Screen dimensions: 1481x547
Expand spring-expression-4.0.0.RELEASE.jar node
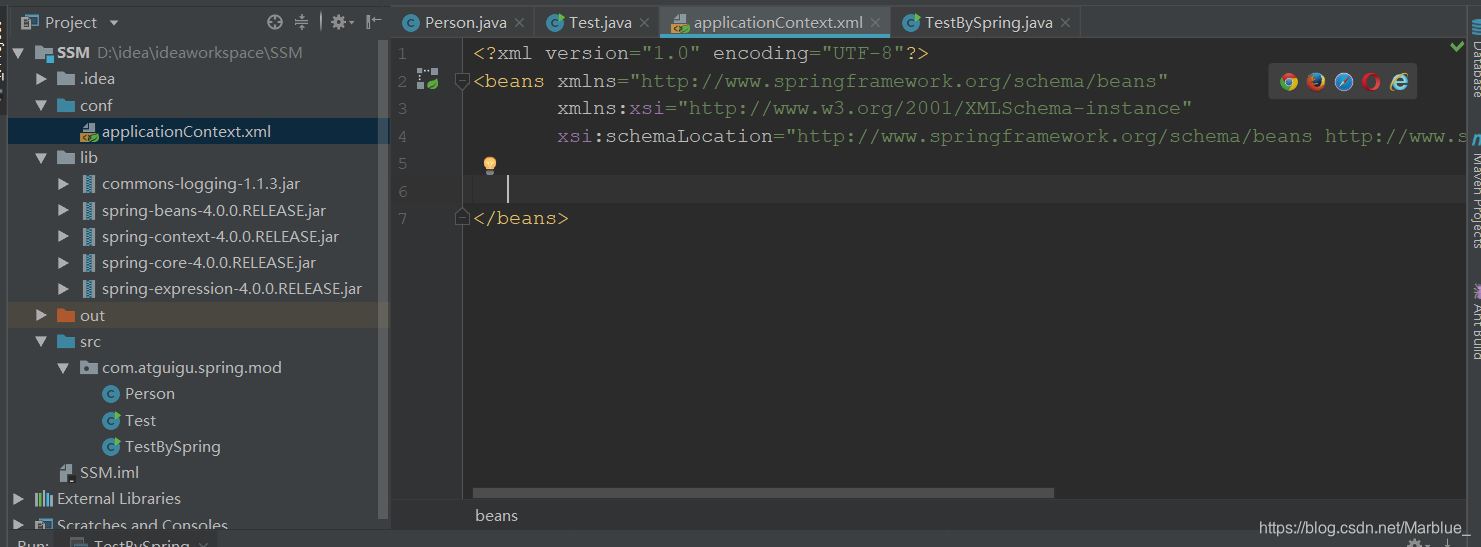pos(64,289)
